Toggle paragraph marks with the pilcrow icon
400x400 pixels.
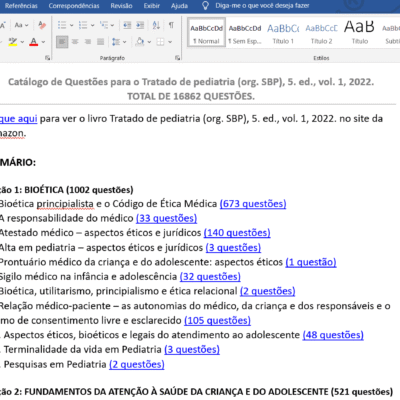171,25
